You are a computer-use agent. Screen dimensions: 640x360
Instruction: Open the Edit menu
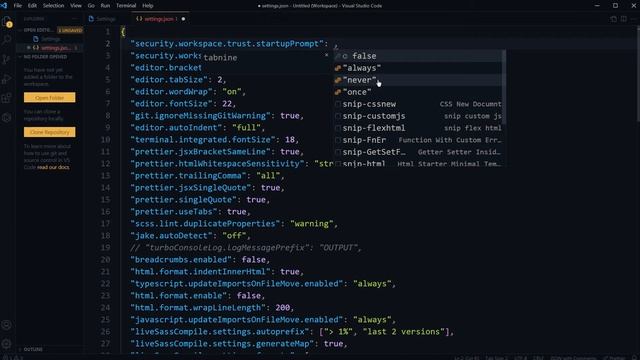click(x=32, y=6)
